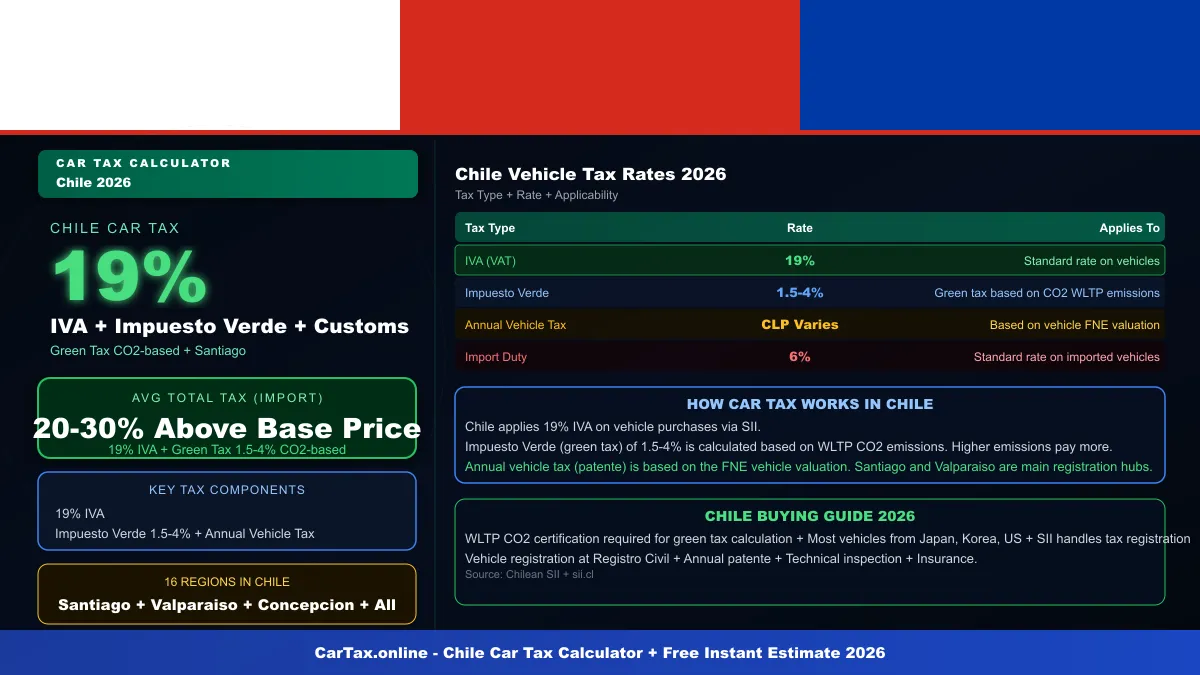The width and height of the screenshot is (1200, 675).
Task: Click 'Impuesto Verde 1.5-4% + Annual Vehicle Tax' line
Action: point(185,534)
